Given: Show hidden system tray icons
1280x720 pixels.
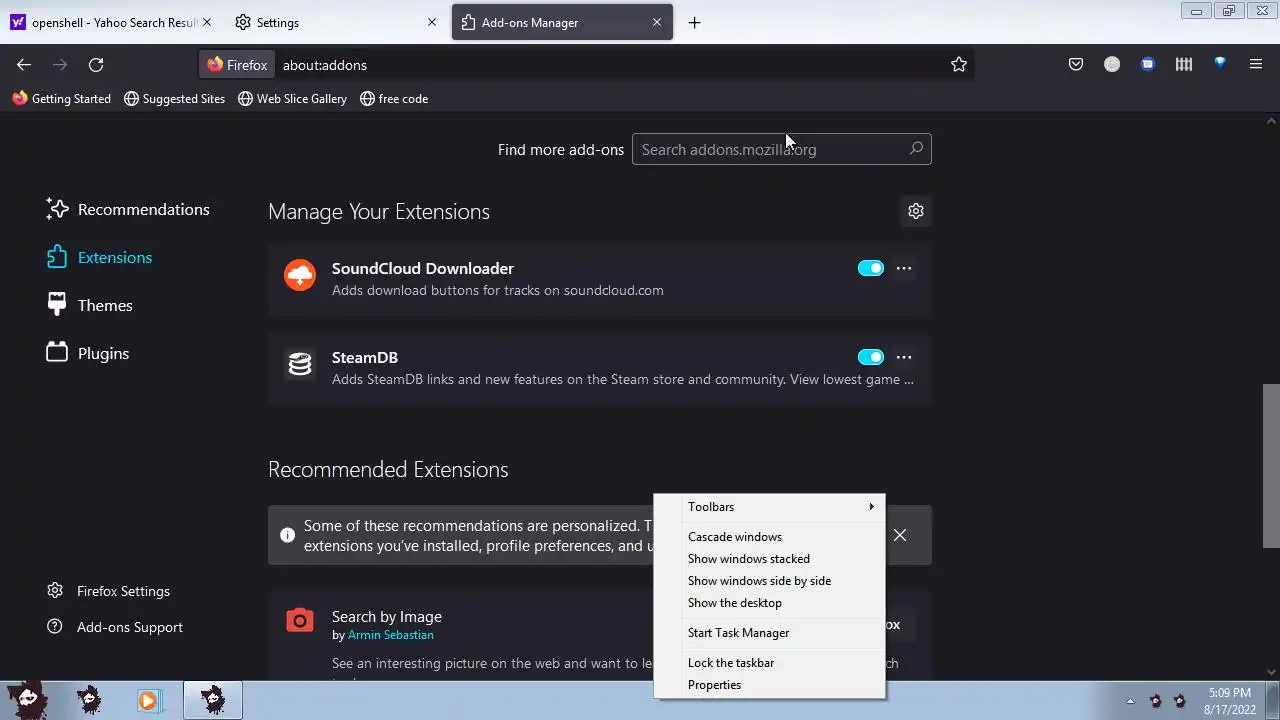Looking at the screenshot, I should point(1130,701).
